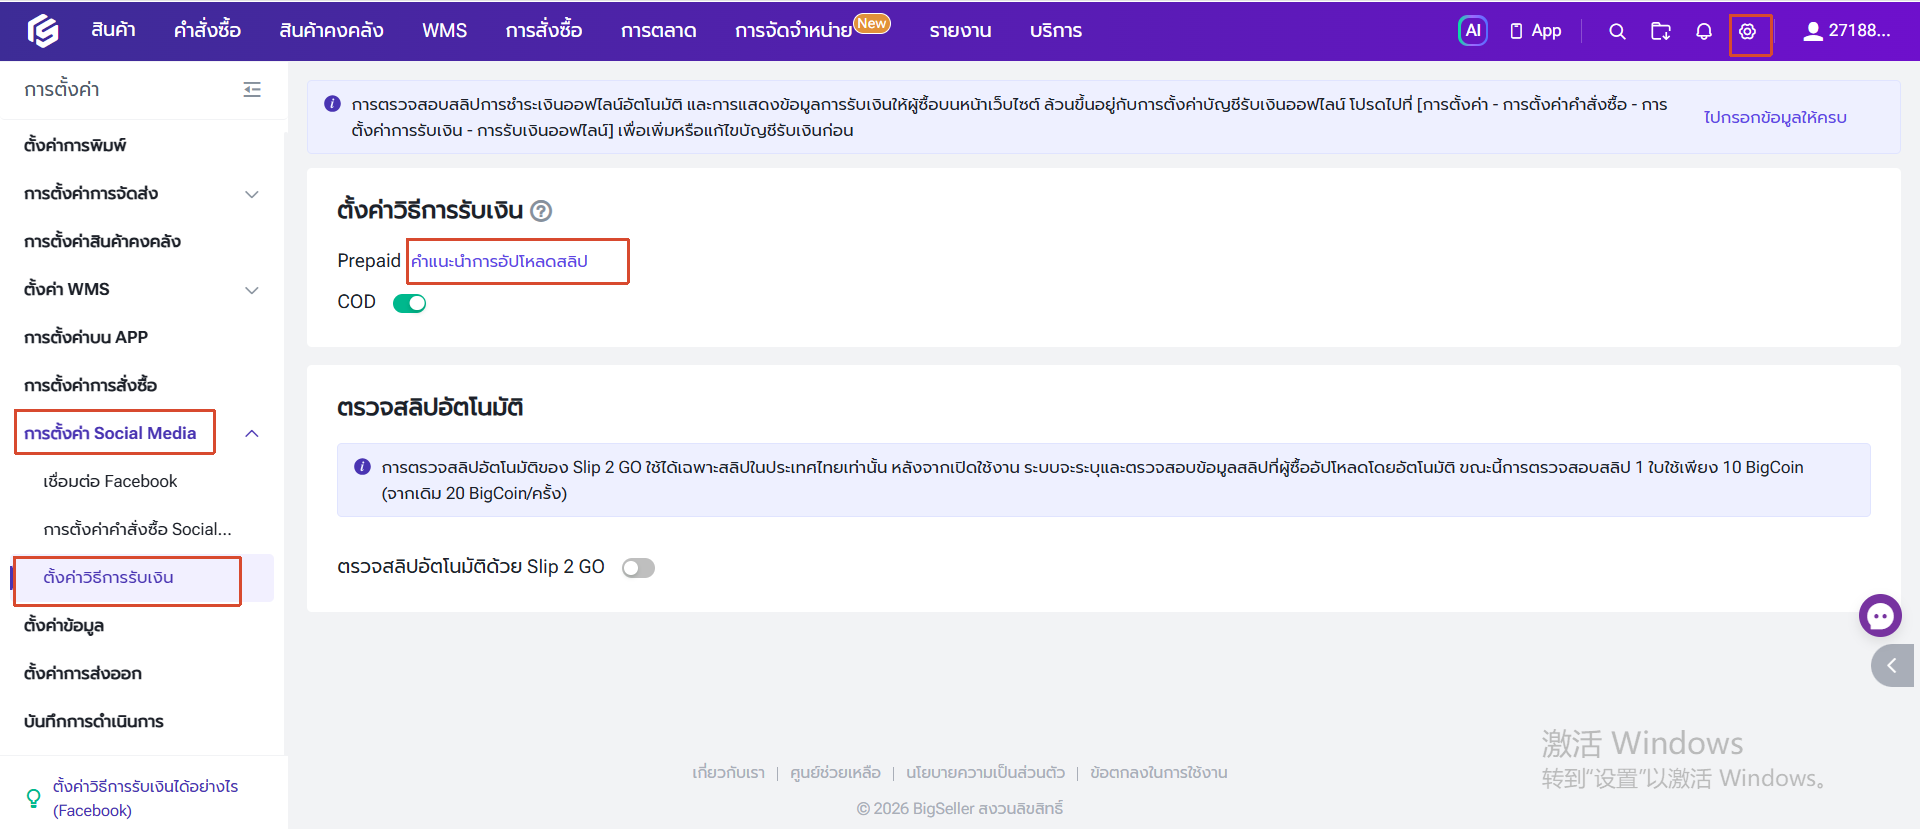Screen dimensions: 1920x829
Task: Click the New badge on การจัดจำหน่าย
Action: tap(872, 23)
